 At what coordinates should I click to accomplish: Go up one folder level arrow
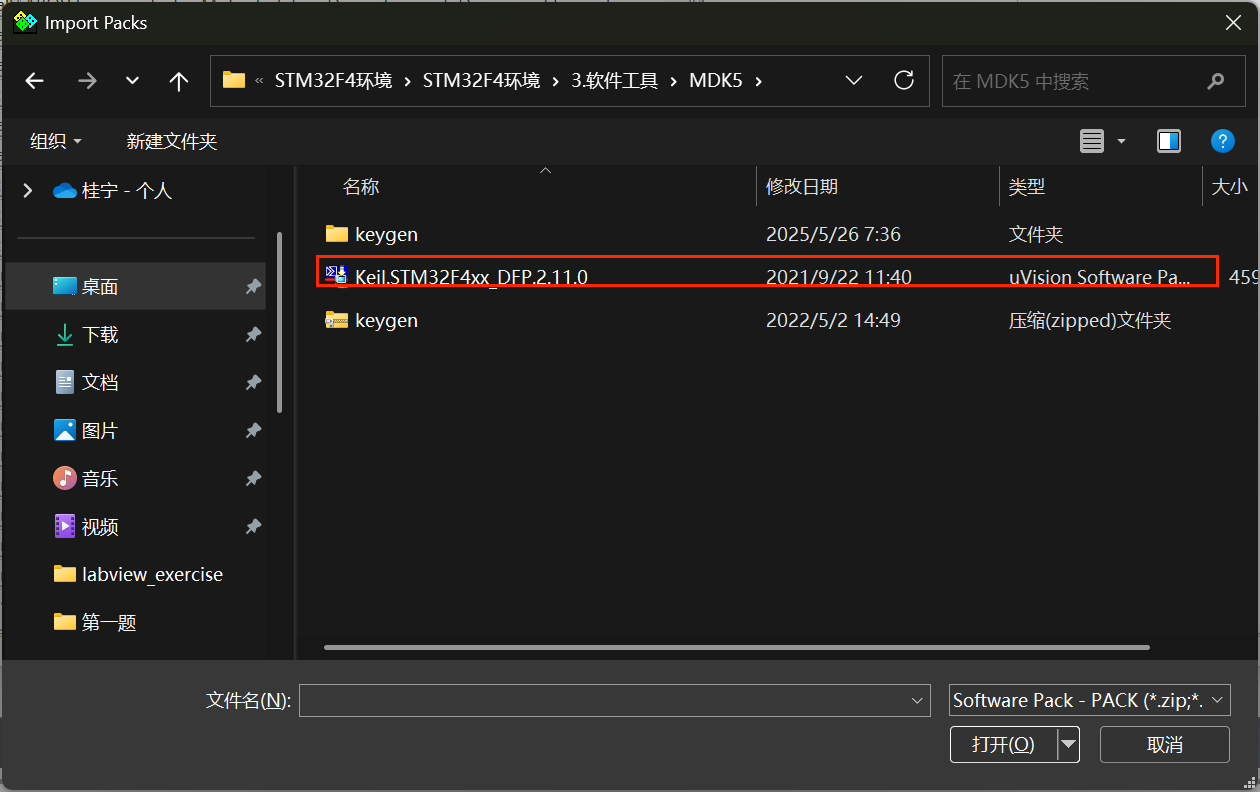(x=179, y=81)
